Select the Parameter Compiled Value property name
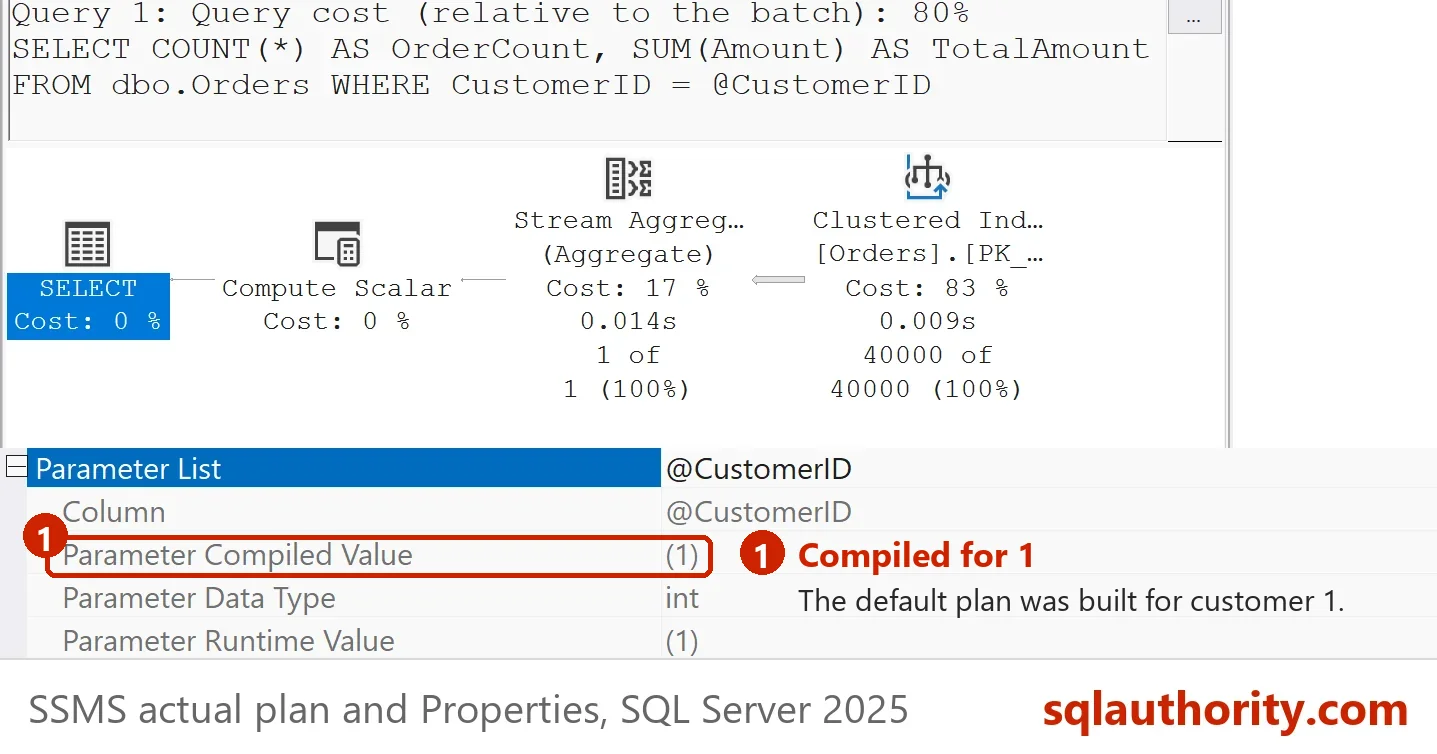The image size is (1437, 754). point(238,555)
